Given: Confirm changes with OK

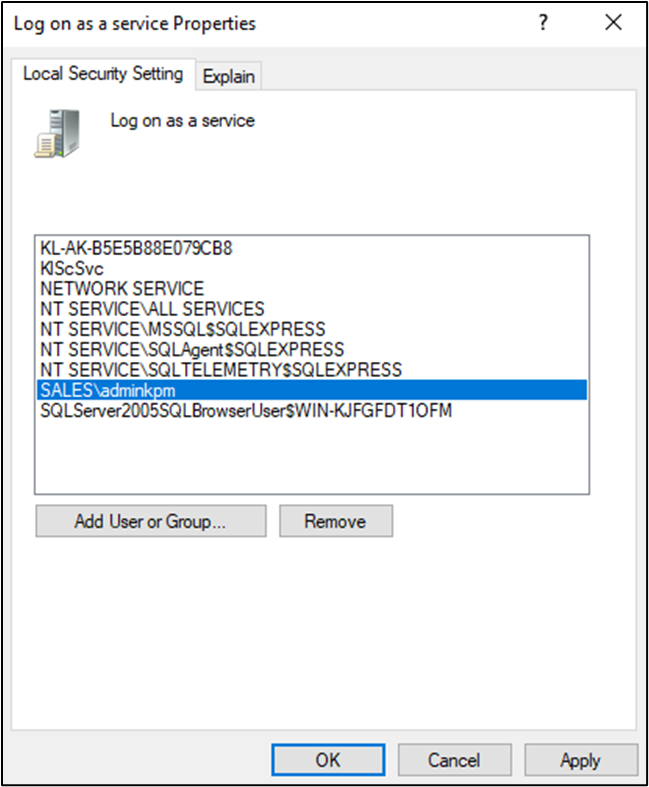Looking at the screenshot, I should (x=328, y=760).
